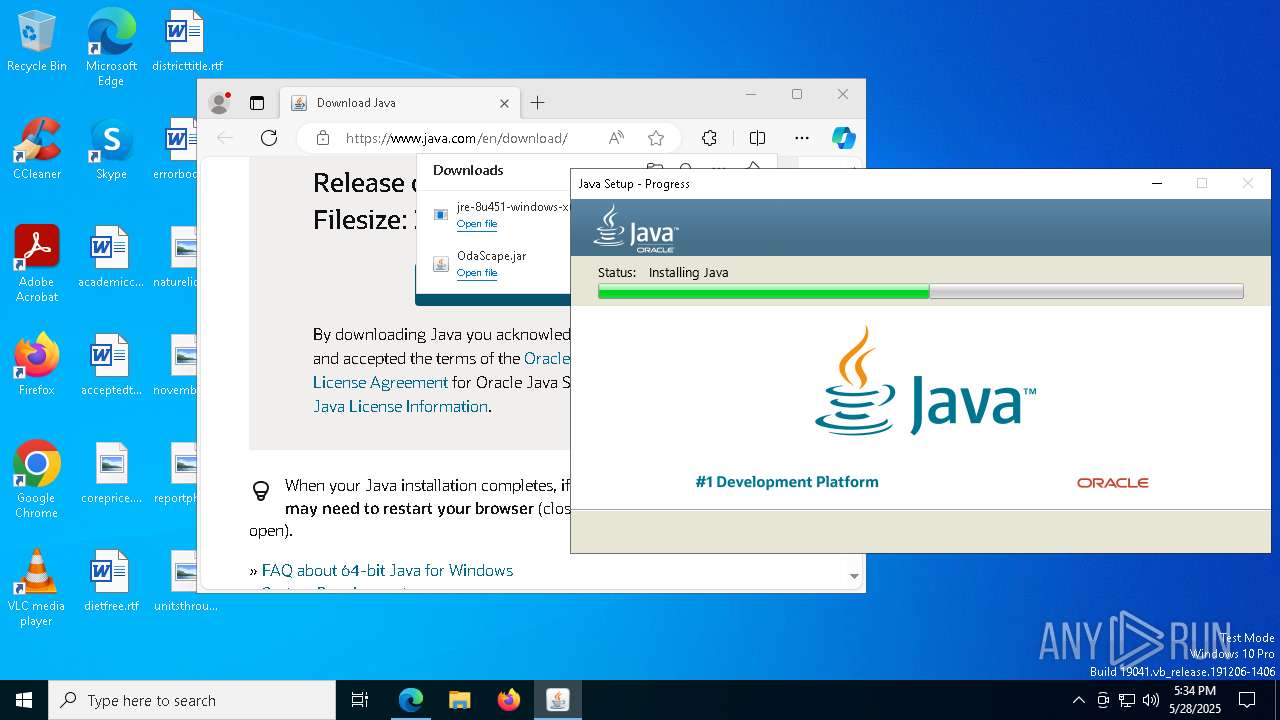Click the Edge profile avatar icon
1280x720 pixels.
pos(219,103)
